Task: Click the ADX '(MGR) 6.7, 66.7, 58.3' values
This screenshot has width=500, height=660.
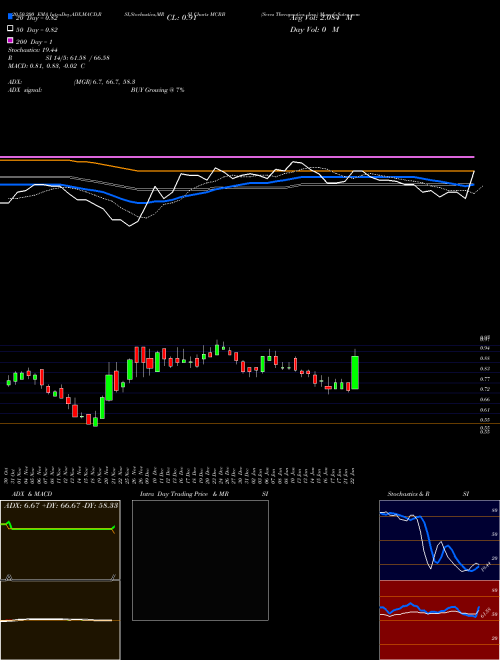Action: [104, 82]
